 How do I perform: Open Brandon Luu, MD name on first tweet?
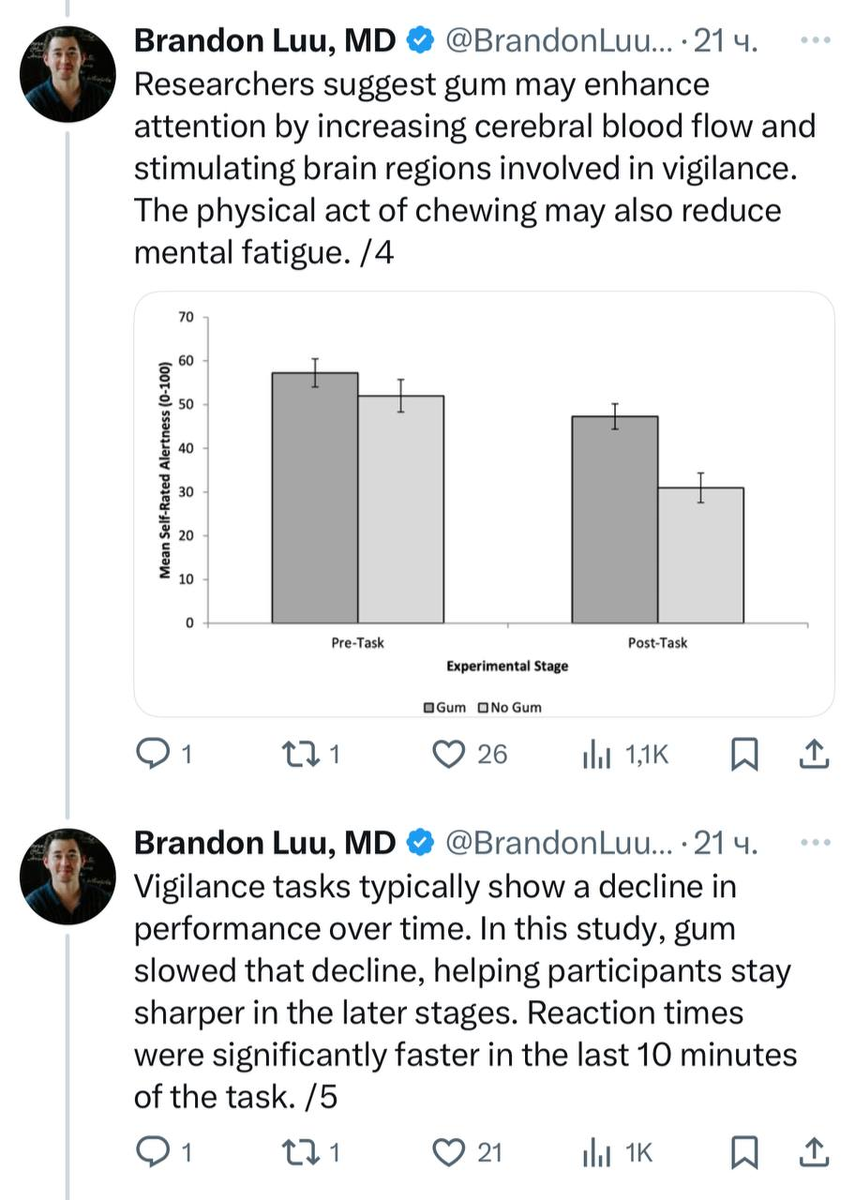264,41
